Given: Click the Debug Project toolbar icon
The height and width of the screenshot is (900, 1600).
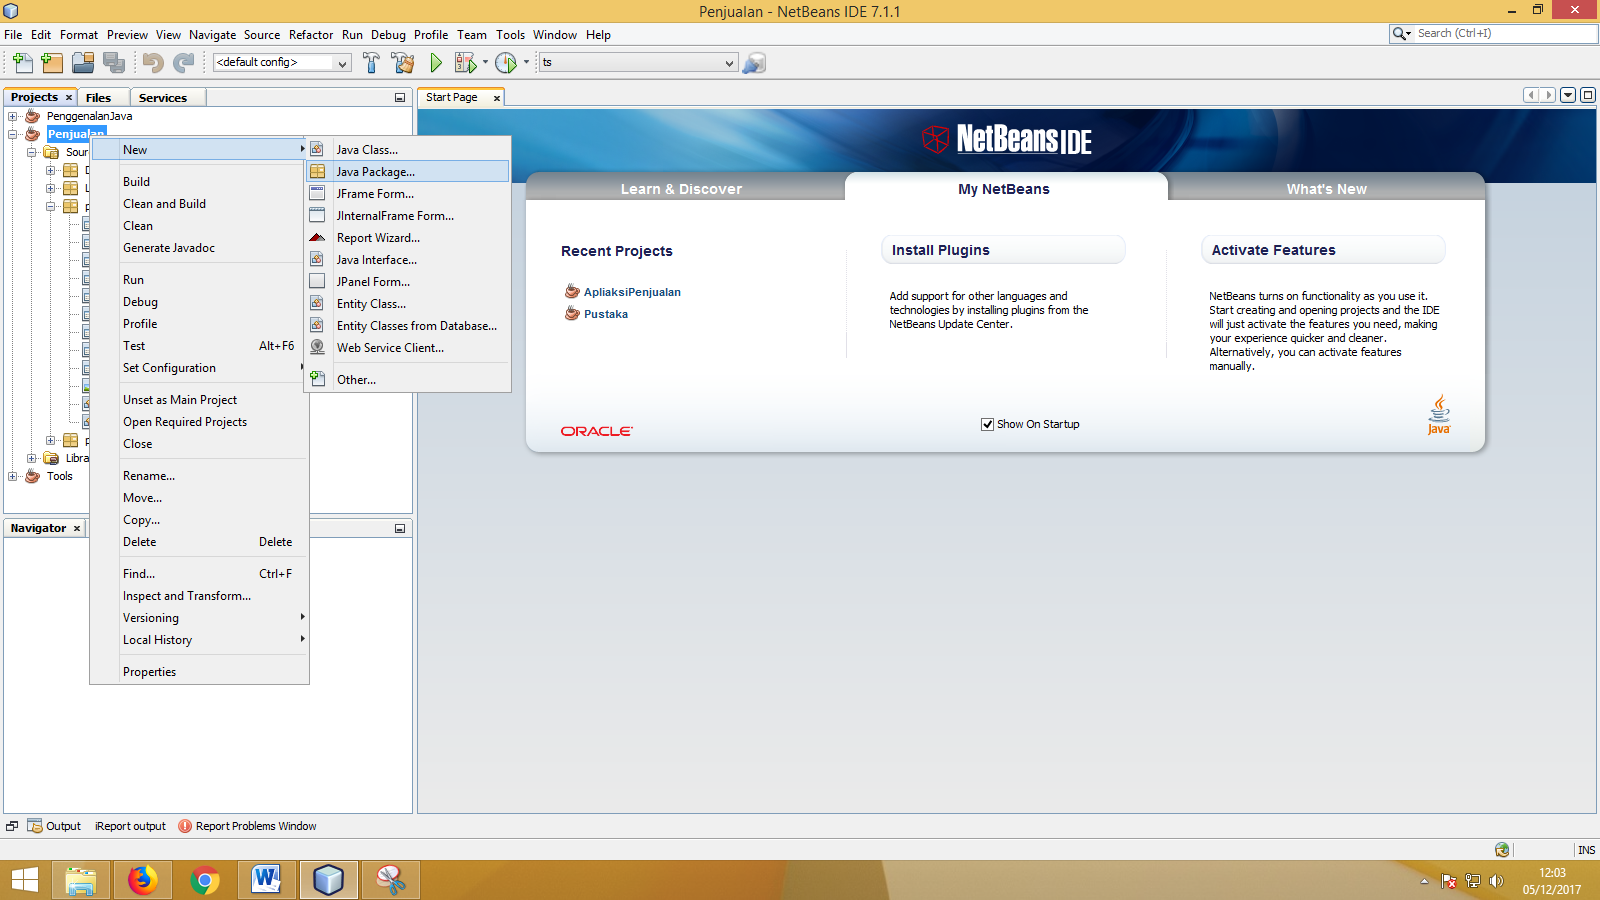Looking at the screenshot, I should [465, 63].
